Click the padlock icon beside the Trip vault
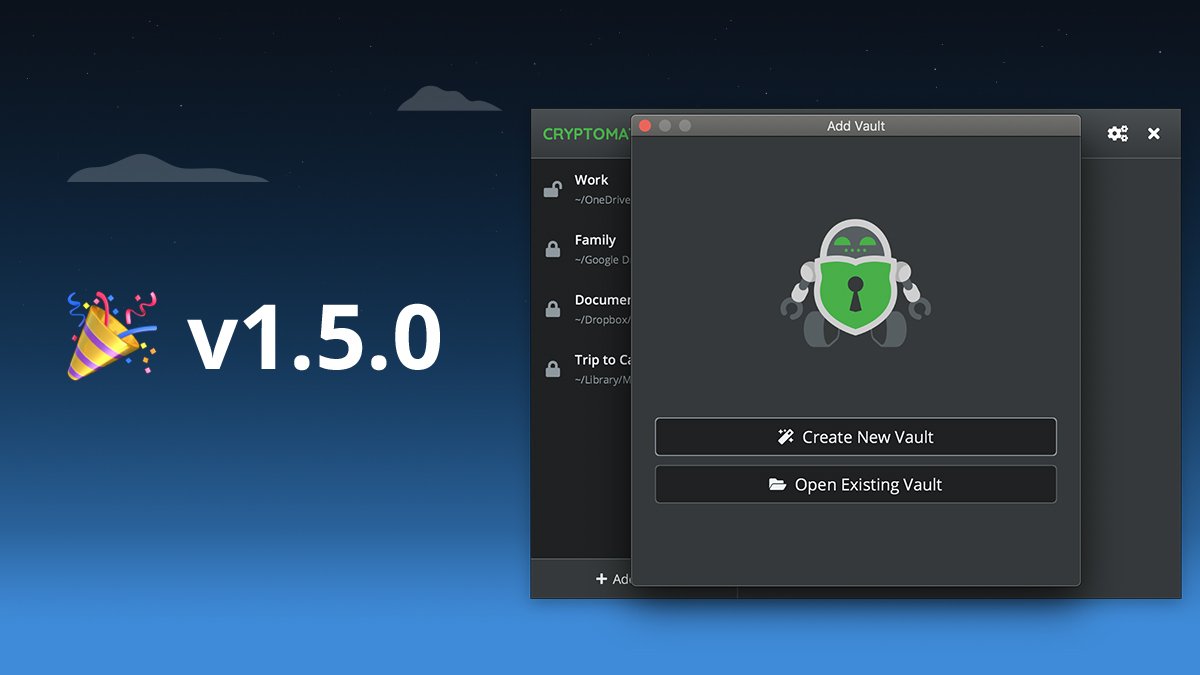 pos(552,369)
